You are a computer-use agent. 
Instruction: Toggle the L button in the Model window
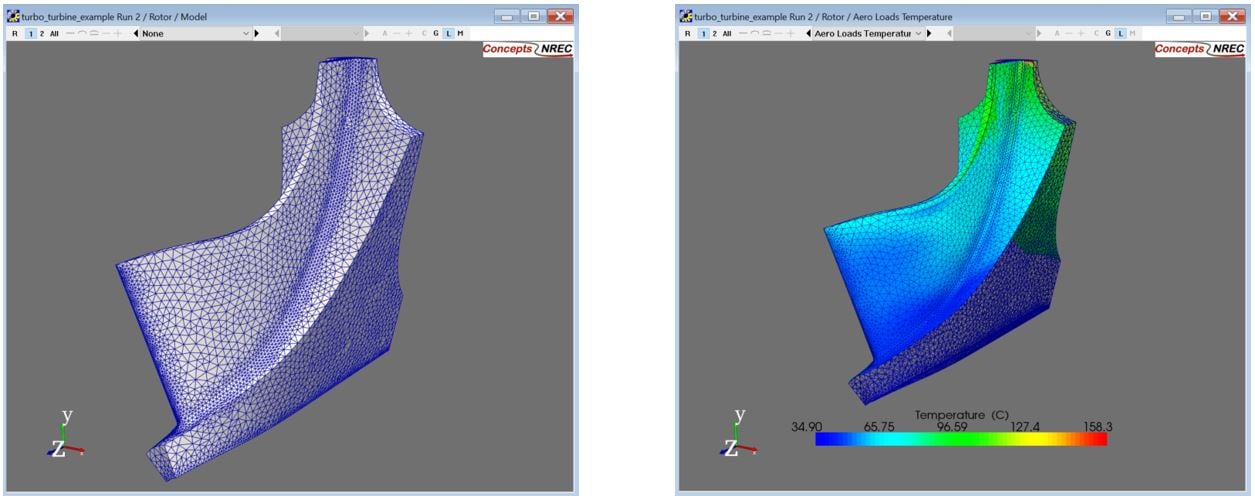[448, 34]
